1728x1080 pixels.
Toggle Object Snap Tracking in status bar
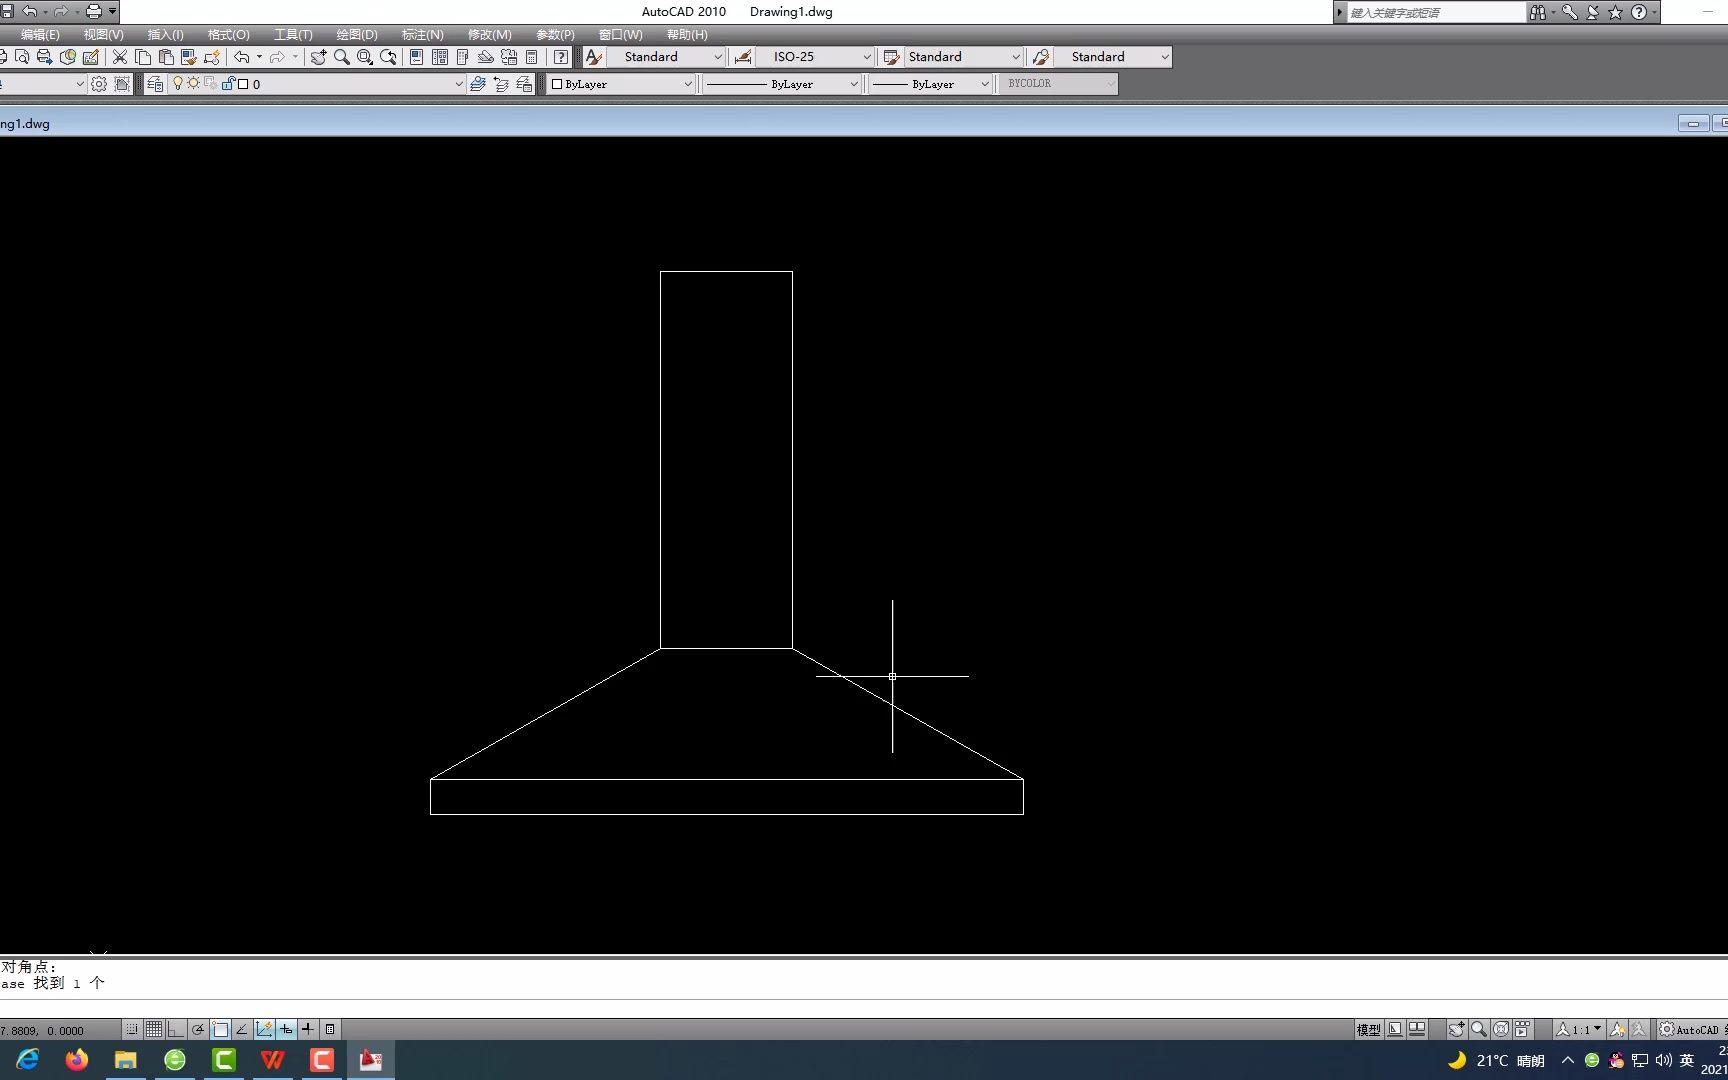[242, 1029]
